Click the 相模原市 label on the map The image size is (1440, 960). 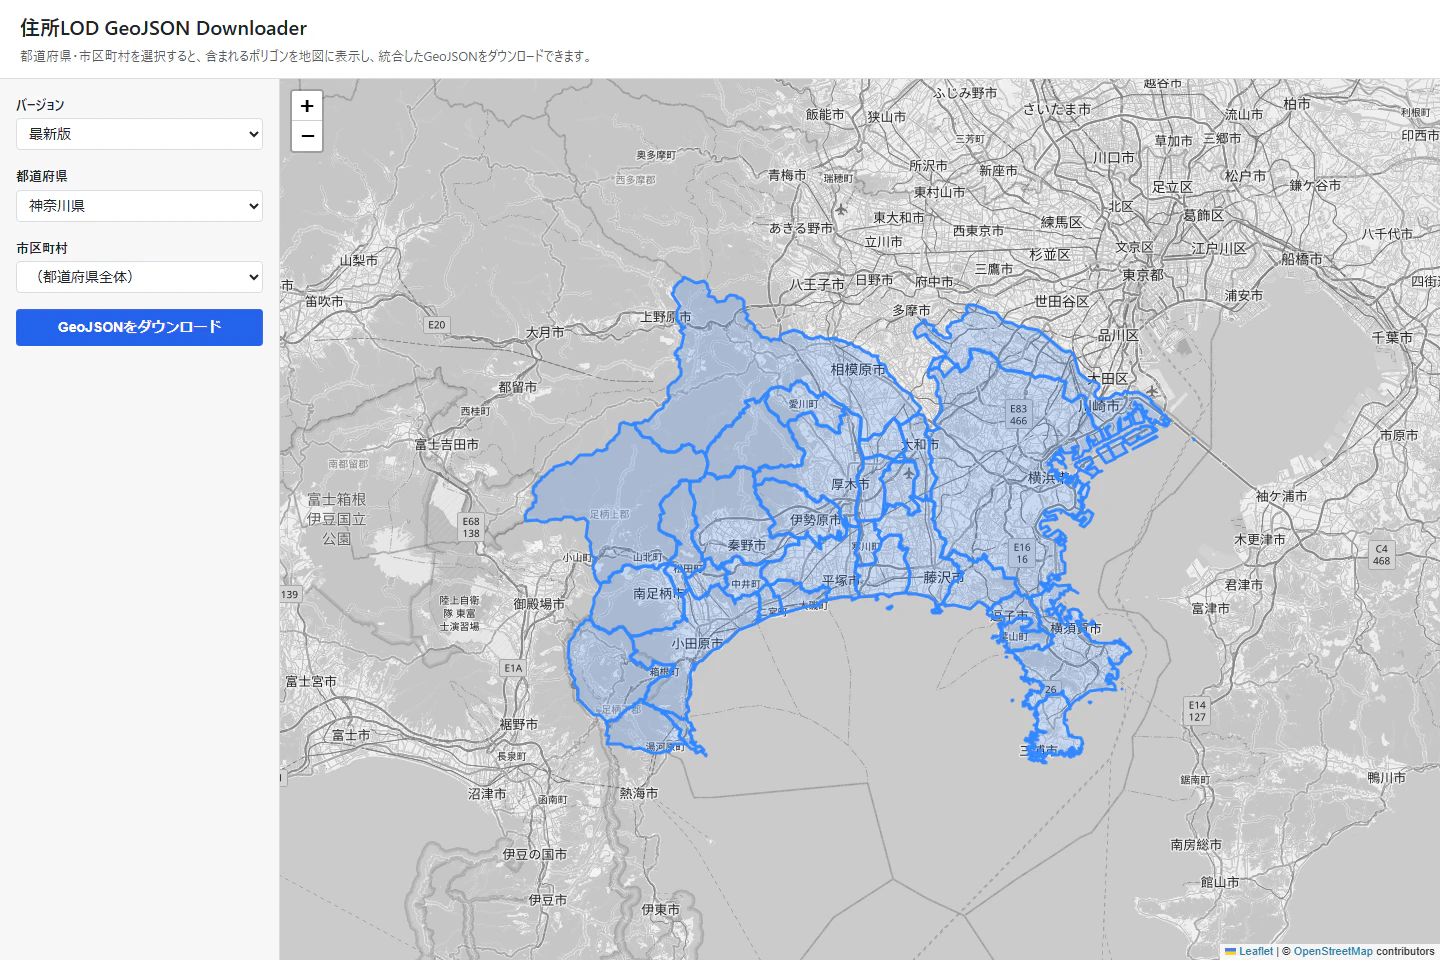click(858, 370)
